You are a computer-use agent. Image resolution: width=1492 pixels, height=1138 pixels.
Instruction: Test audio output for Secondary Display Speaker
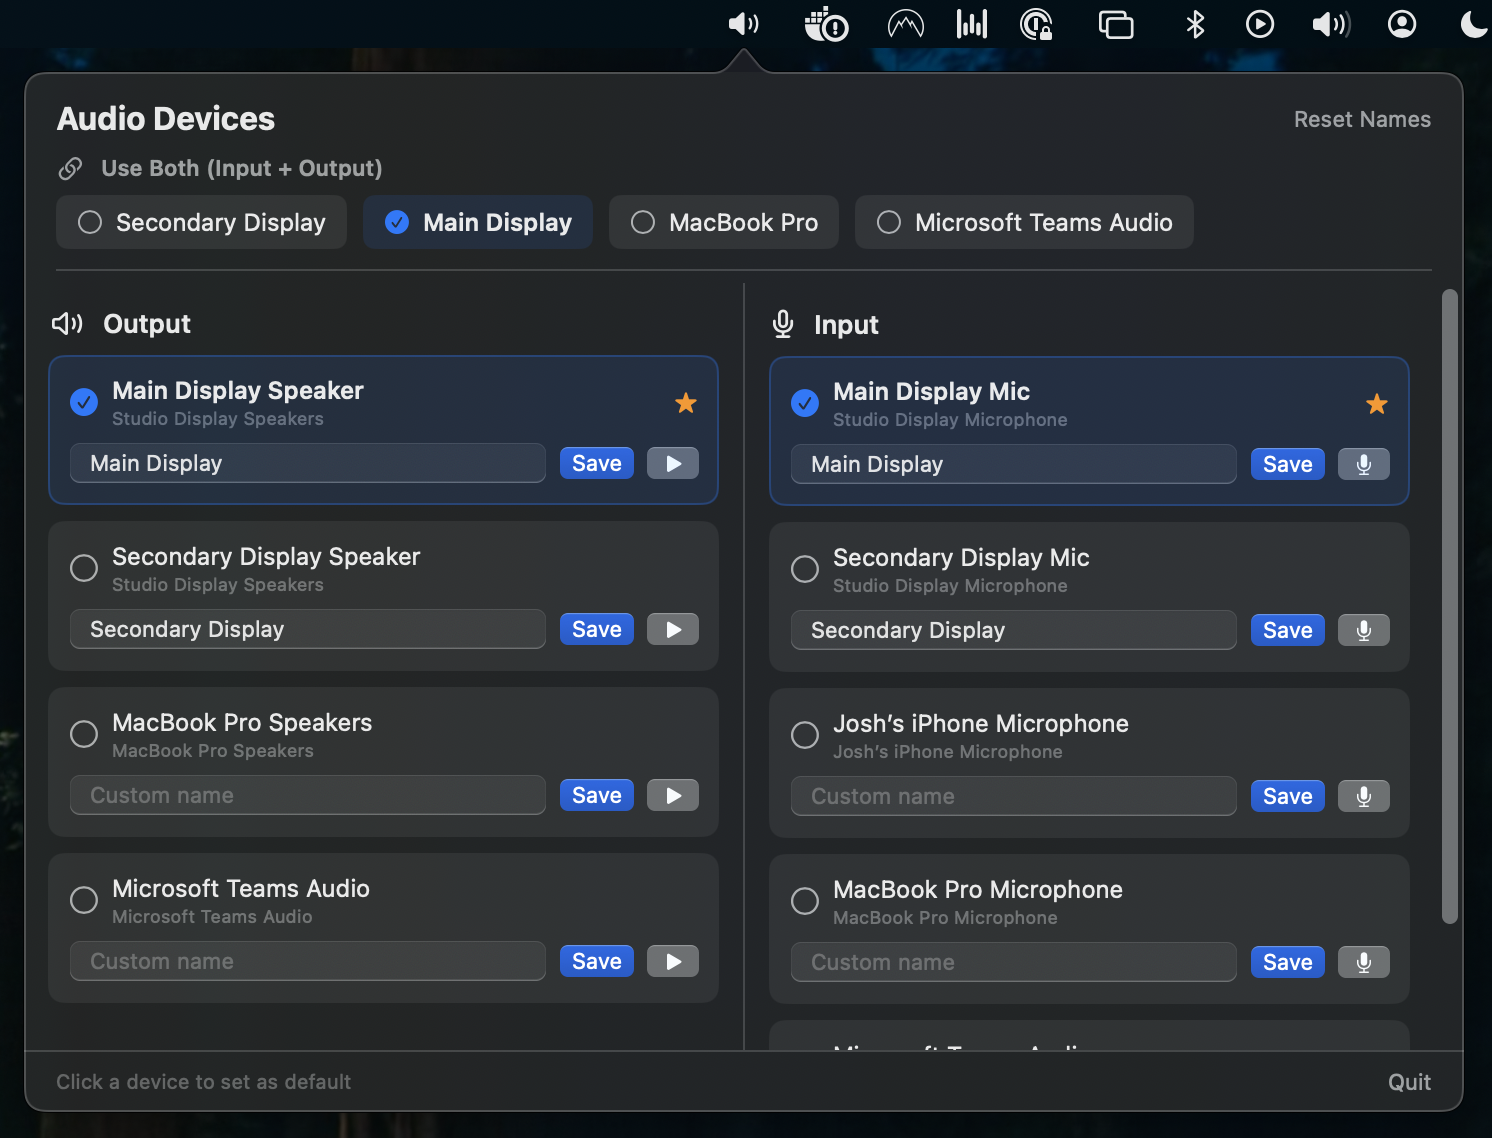(x=672, y=629)
